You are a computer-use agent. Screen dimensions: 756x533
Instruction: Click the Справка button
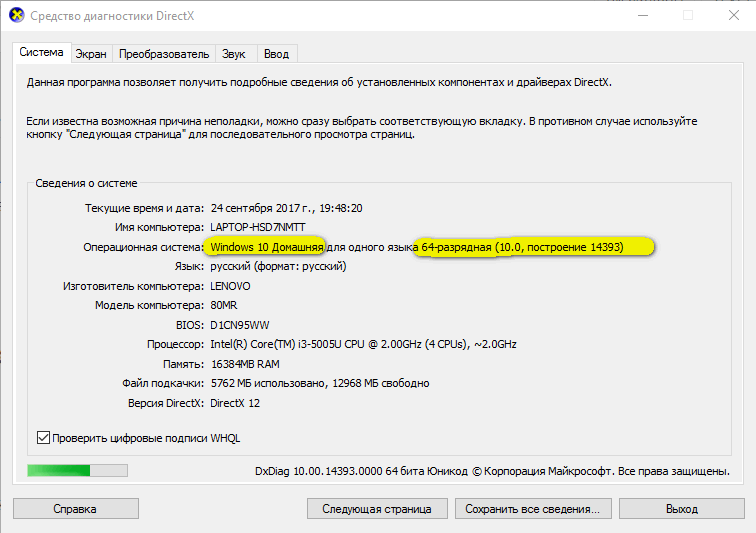click(x=76, y=509)
